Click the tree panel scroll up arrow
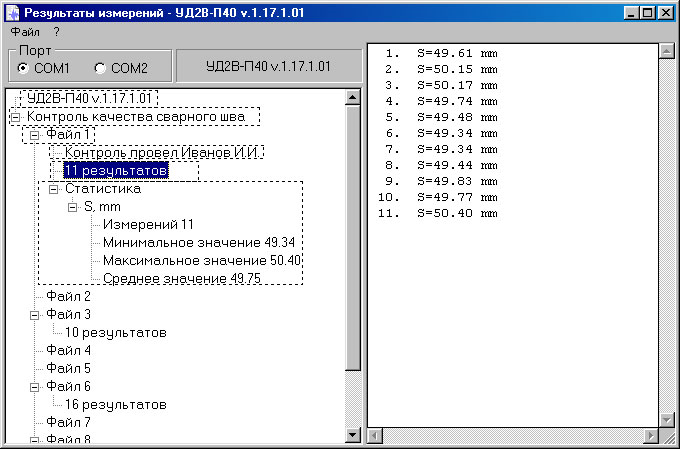Viewport: 680px width, 449px height. pyautogui.click(x=353, y=97)
